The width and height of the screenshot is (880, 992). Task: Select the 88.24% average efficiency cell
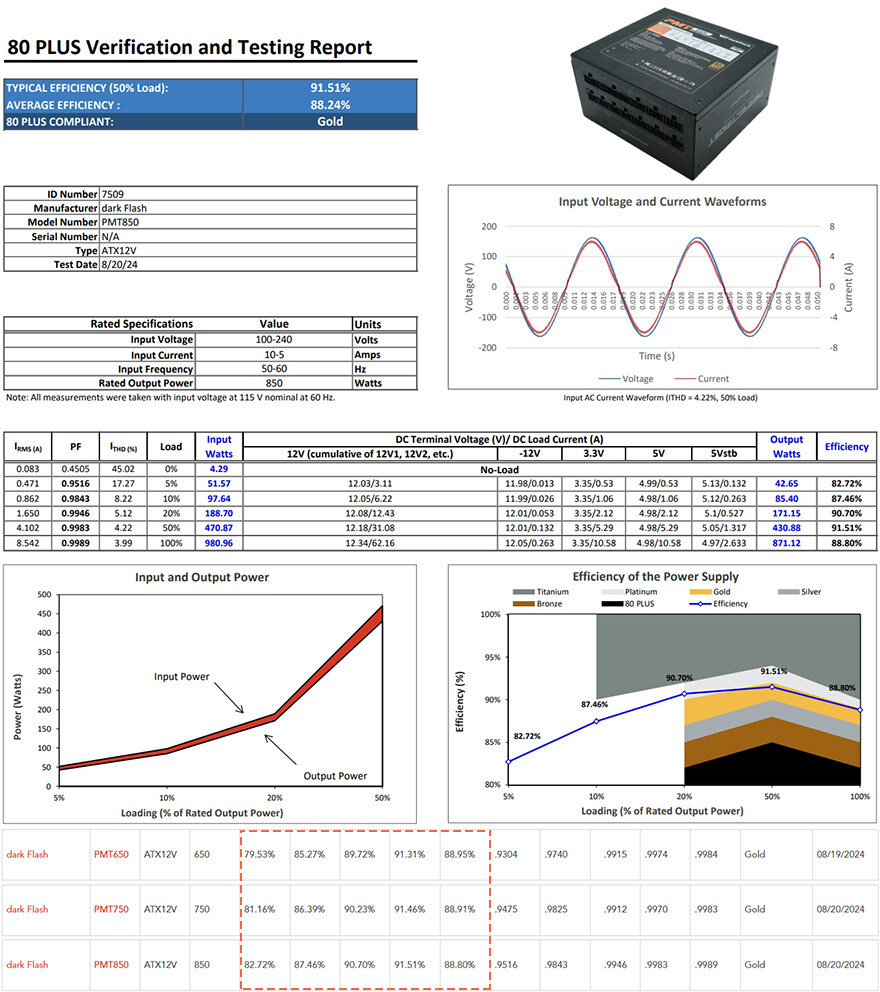click(x=330, y=104)
